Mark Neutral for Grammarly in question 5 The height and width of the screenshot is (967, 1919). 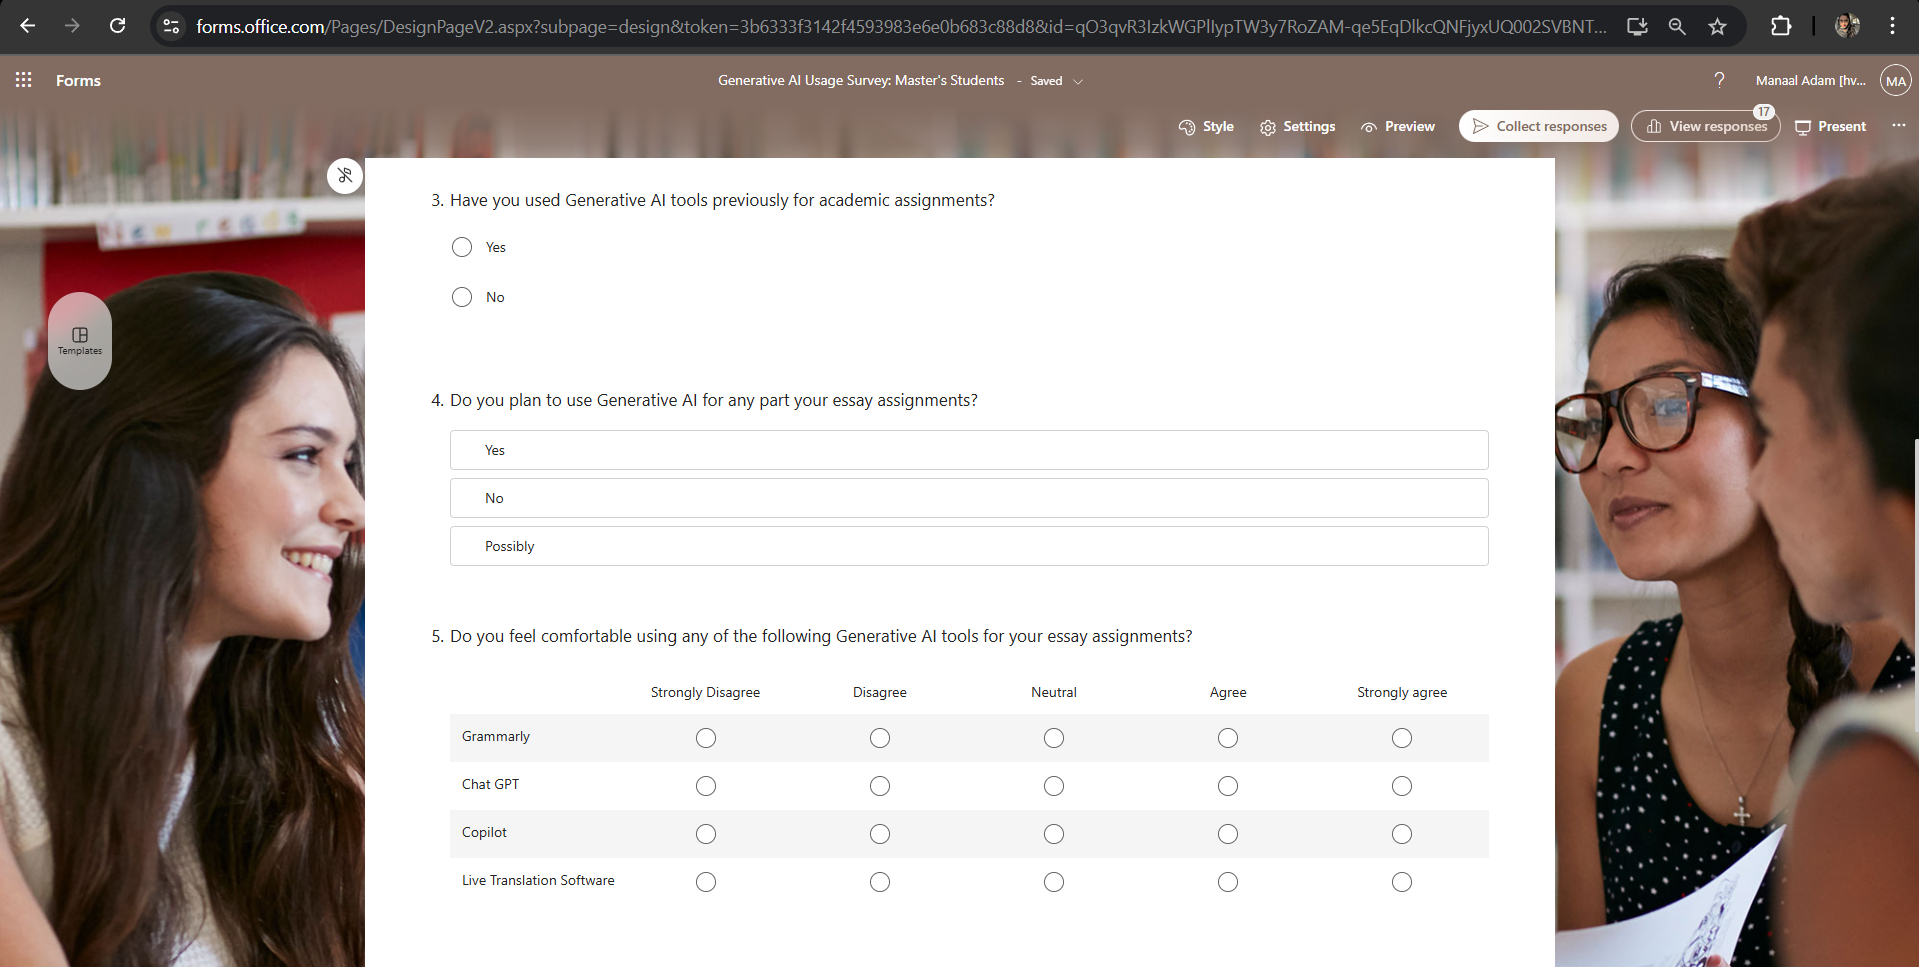(x=1053, y=738)
